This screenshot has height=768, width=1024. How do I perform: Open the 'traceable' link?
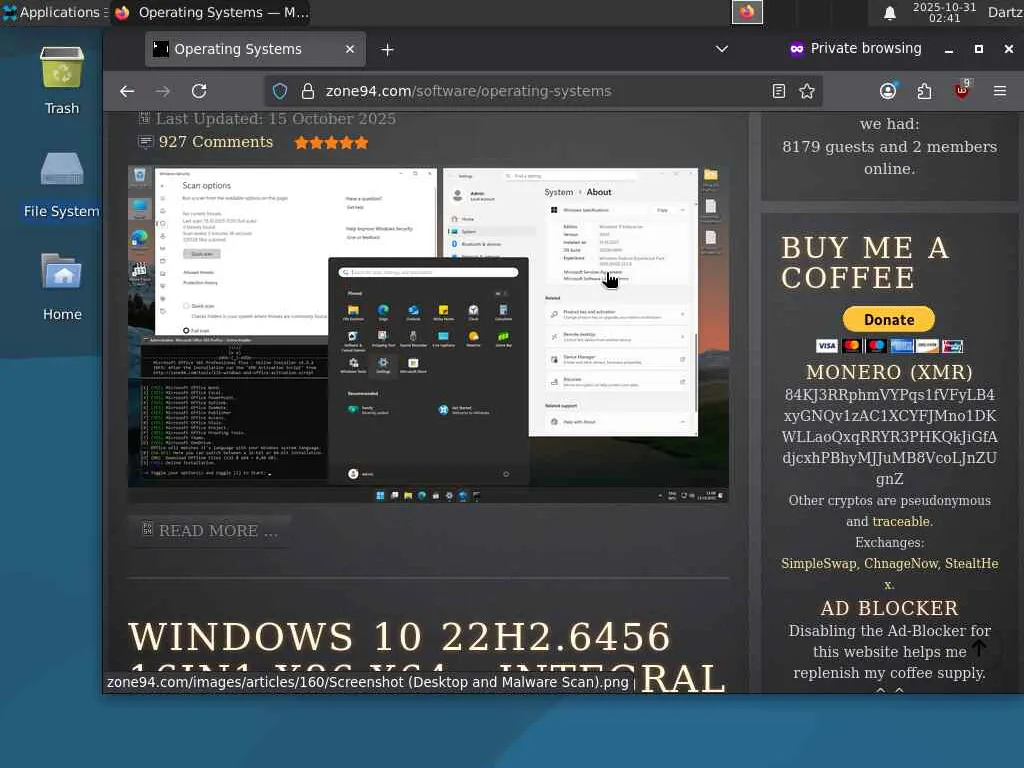(902, 521)
